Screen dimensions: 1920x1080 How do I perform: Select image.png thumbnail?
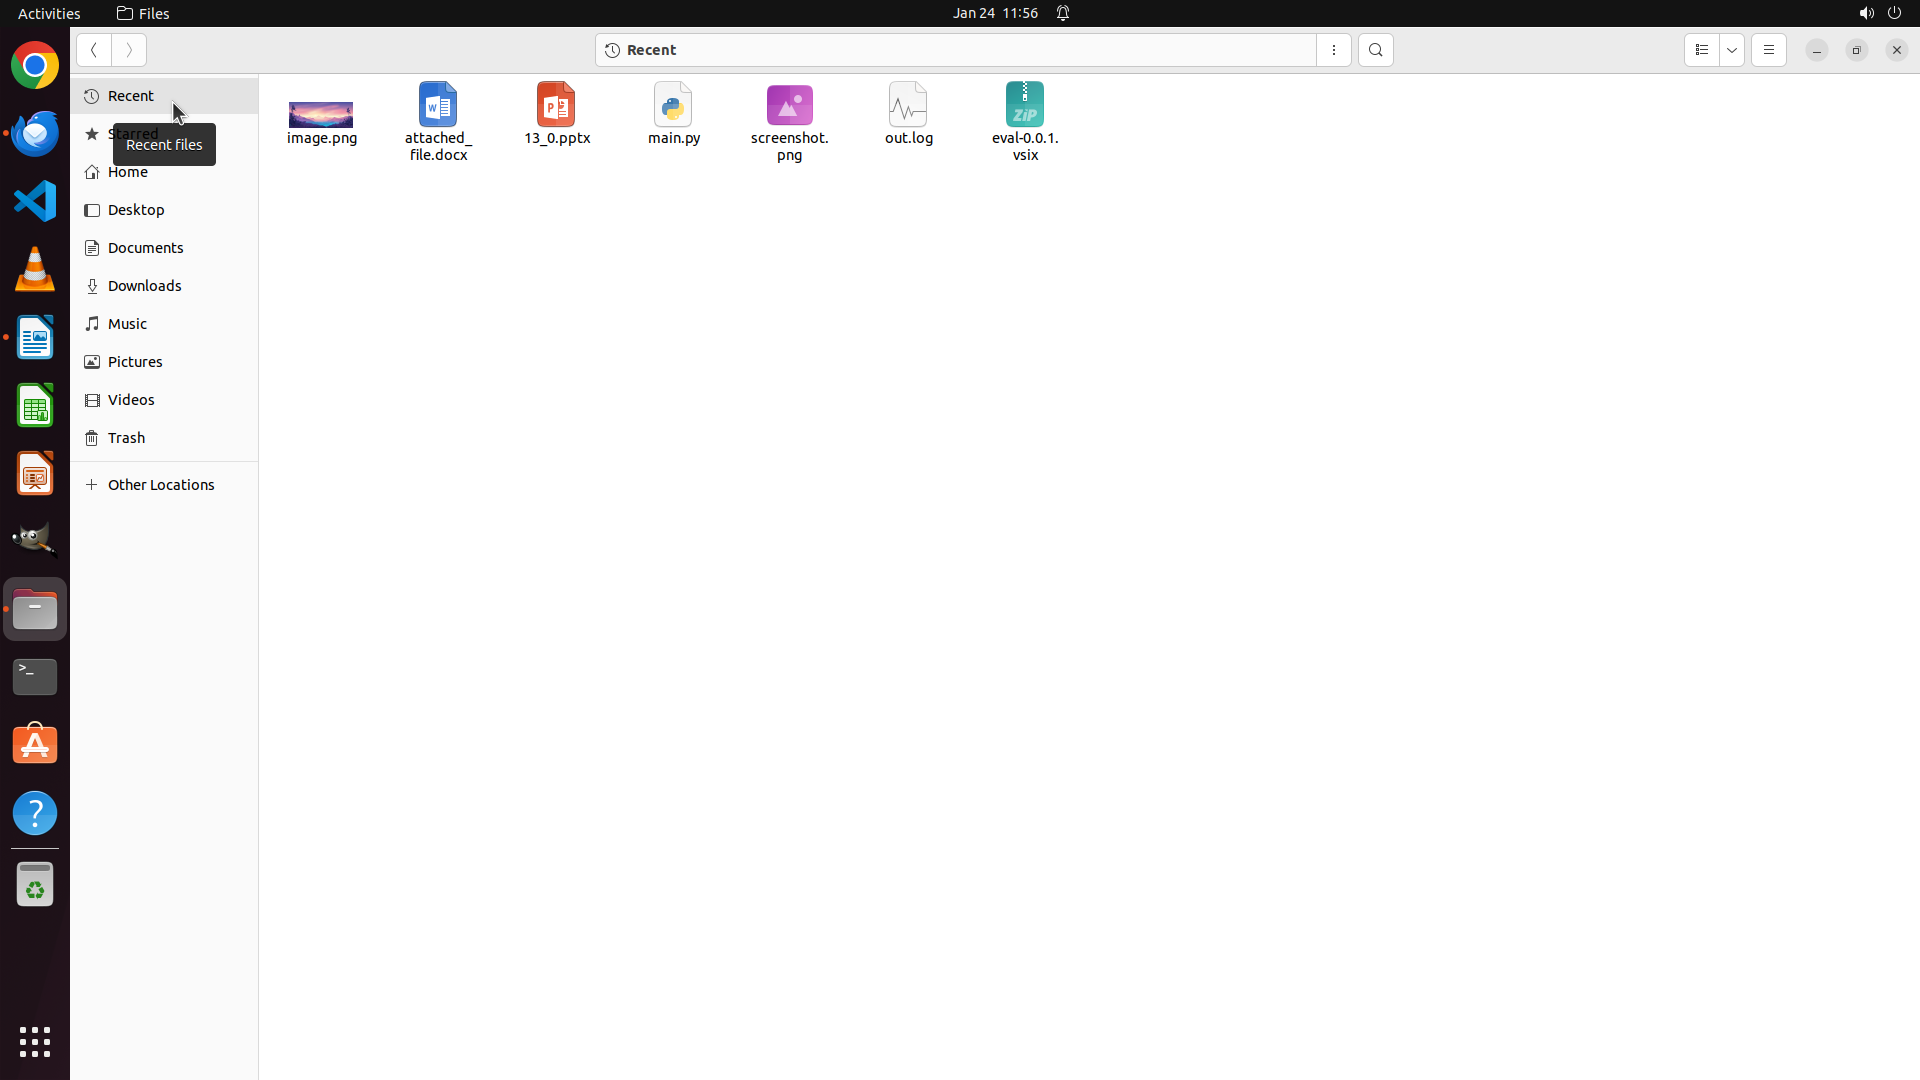click(321, 120)
